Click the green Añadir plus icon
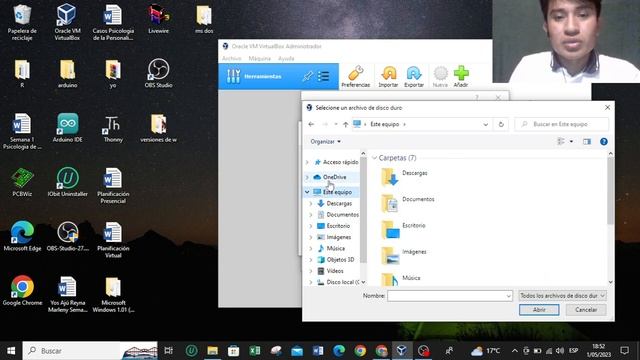640x360 pixels. click(x=461, y=76)
